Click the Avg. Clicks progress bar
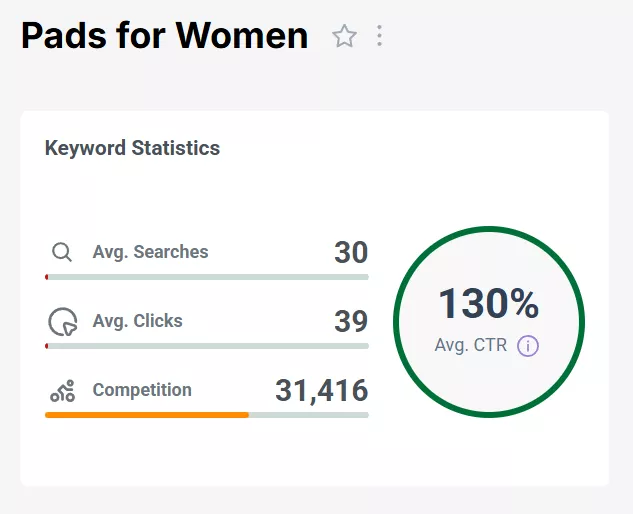 pyautogui.click(x=207, y=346)
